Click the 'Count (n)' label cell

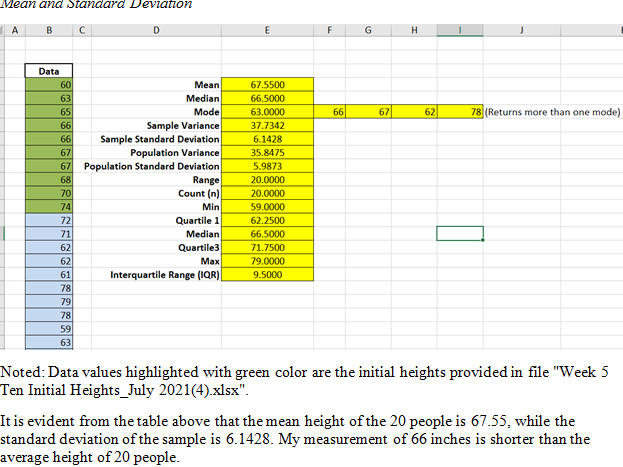[x=199, y=193]
